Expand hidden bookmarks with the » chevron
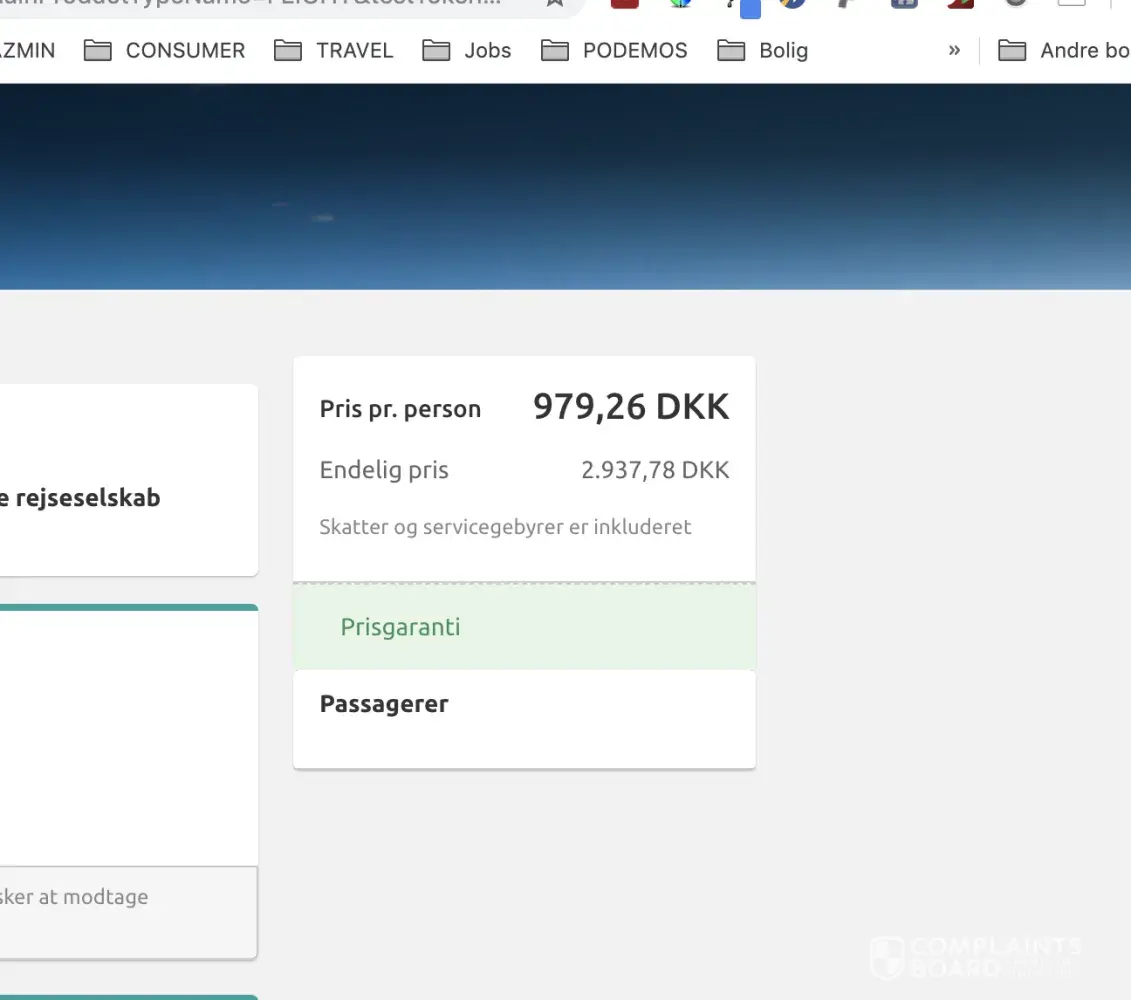Image resolution: width=1131 pixels, height=1000 pixels. coord(954,51)
